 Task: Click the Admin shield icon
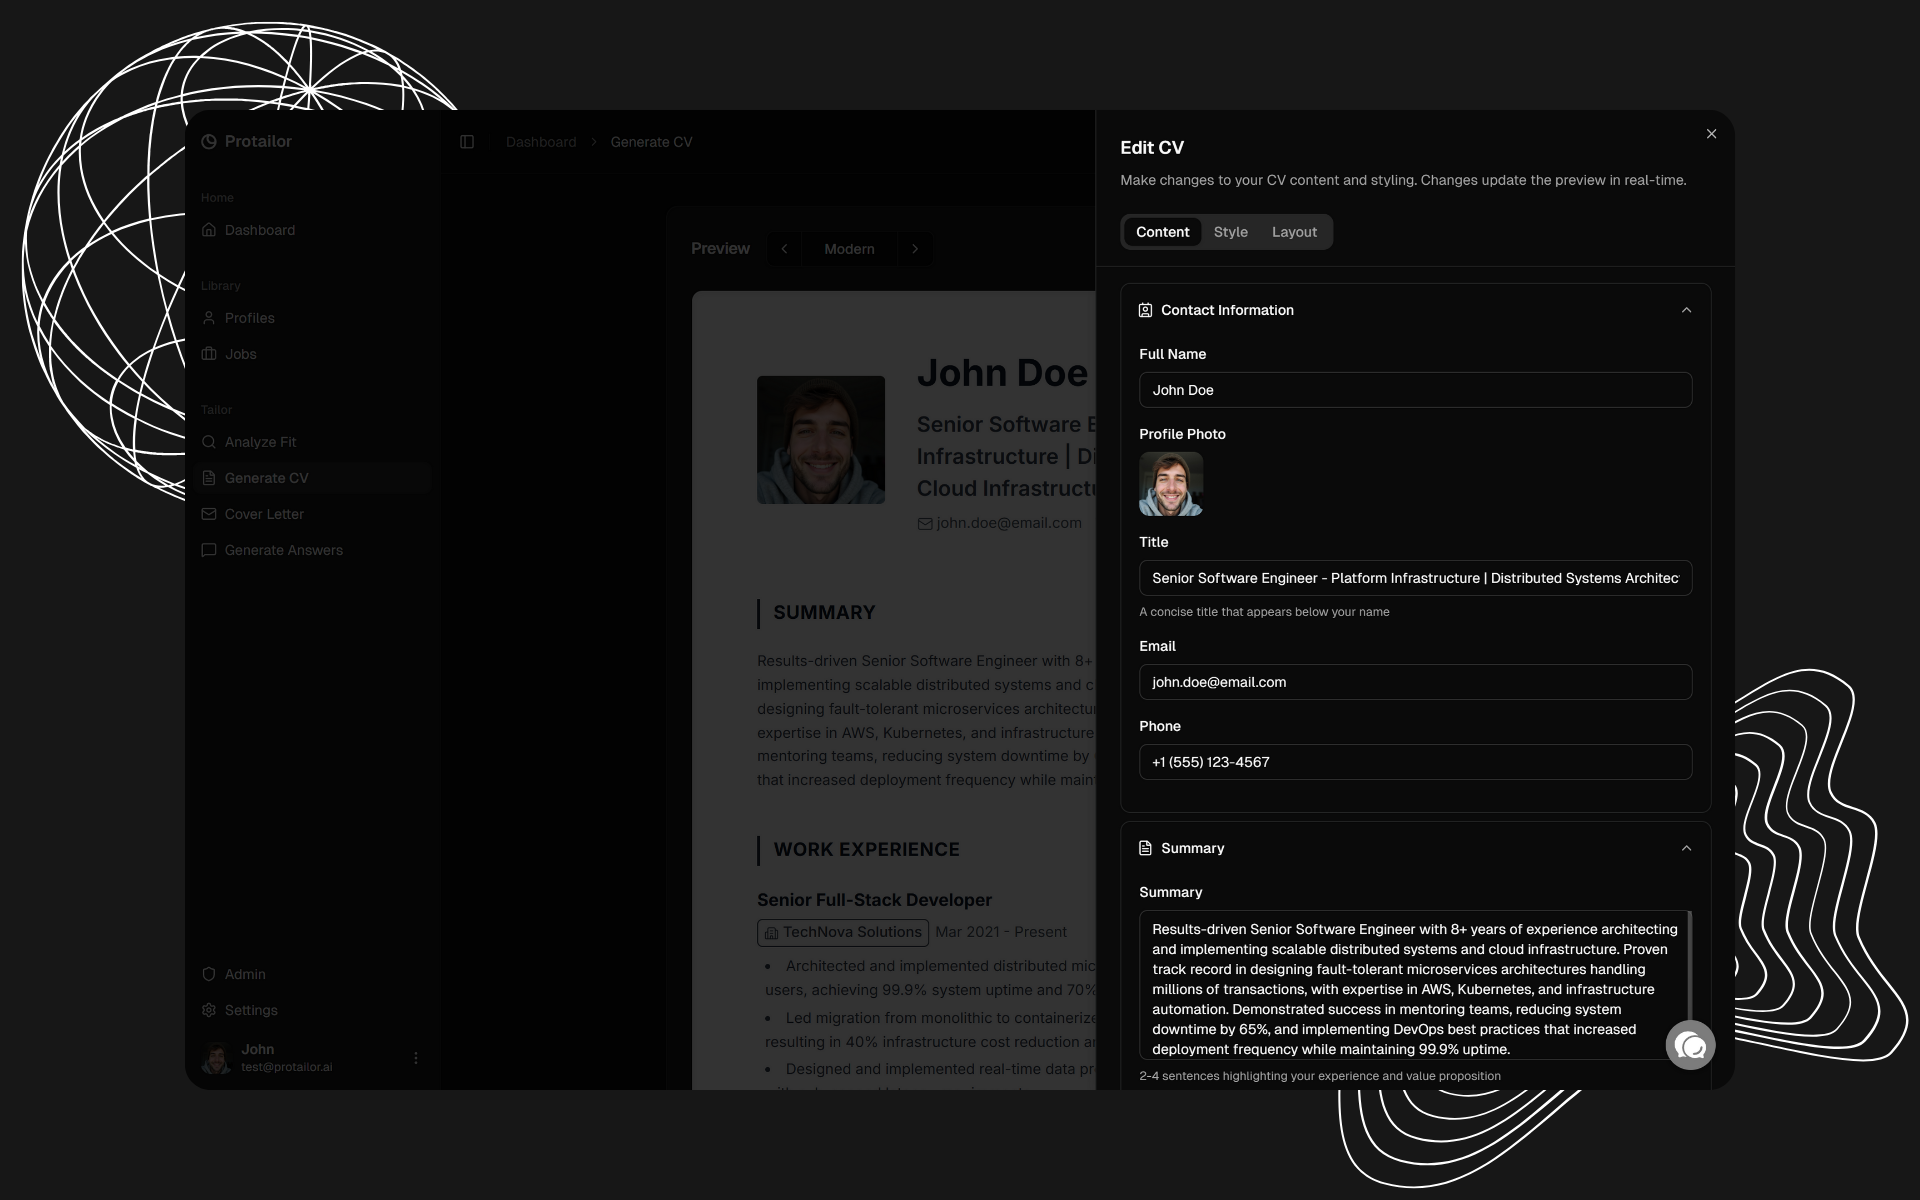pos(209,974)
